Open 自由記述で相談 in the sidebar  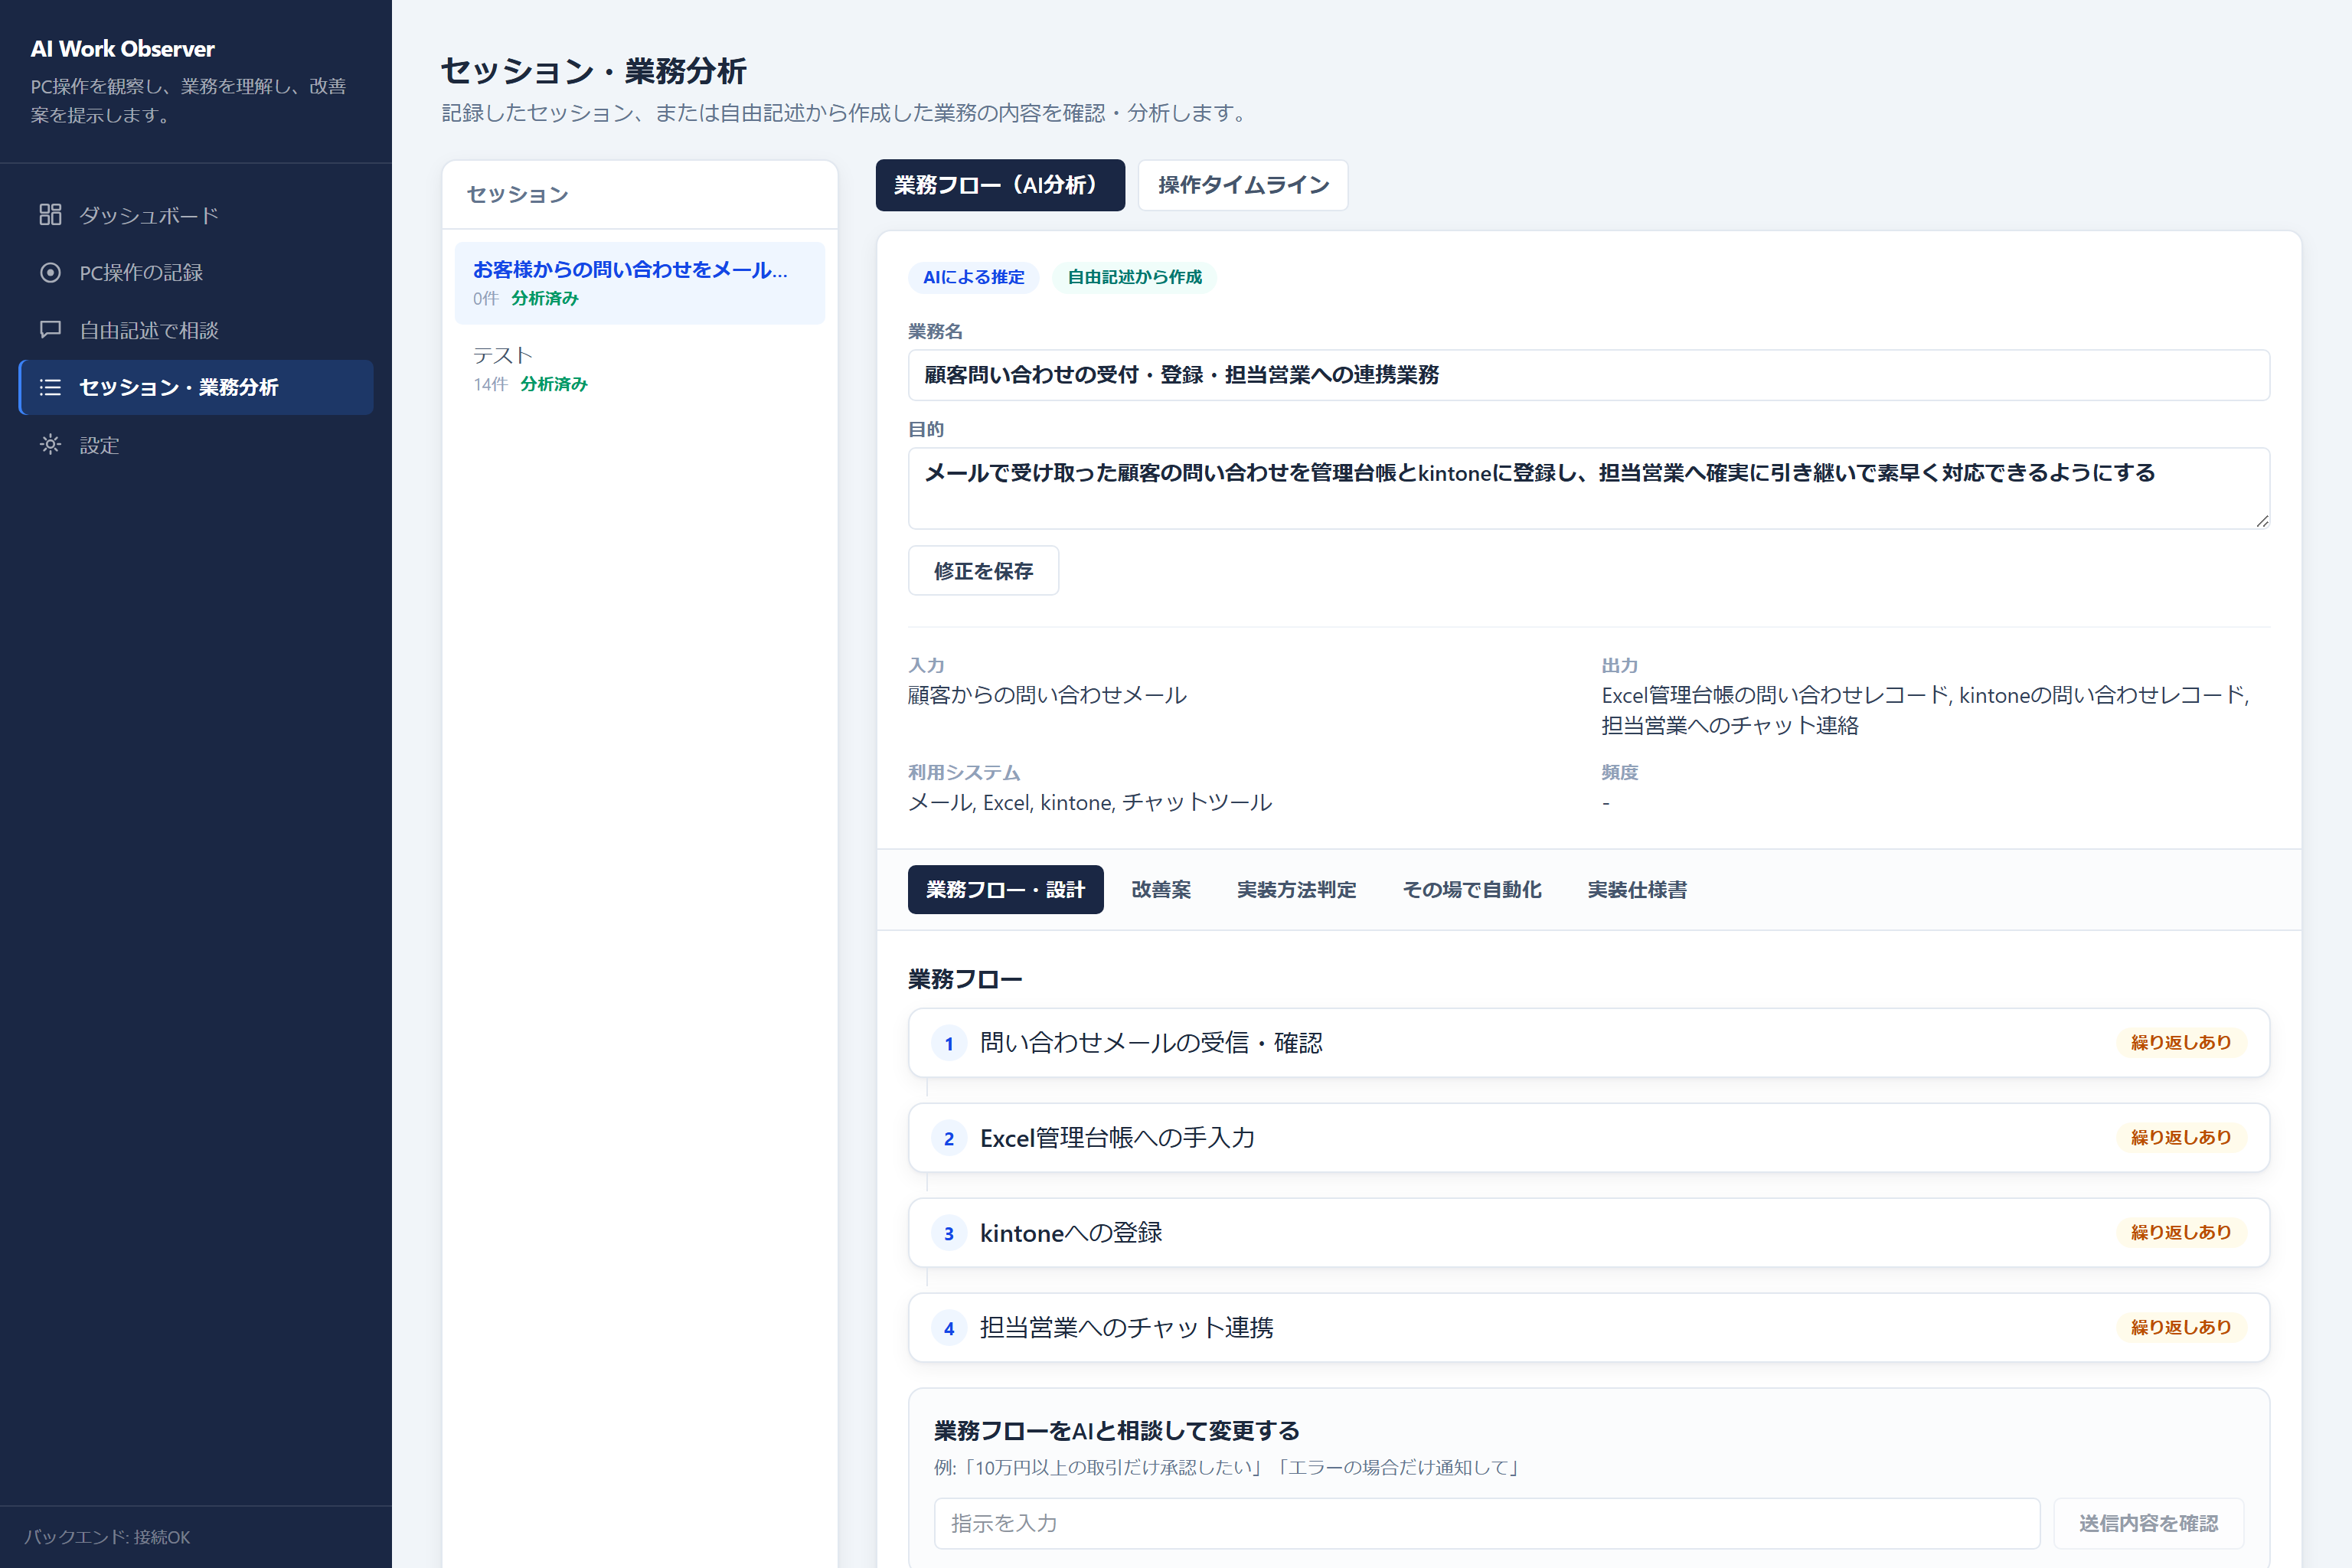(196, 330)
